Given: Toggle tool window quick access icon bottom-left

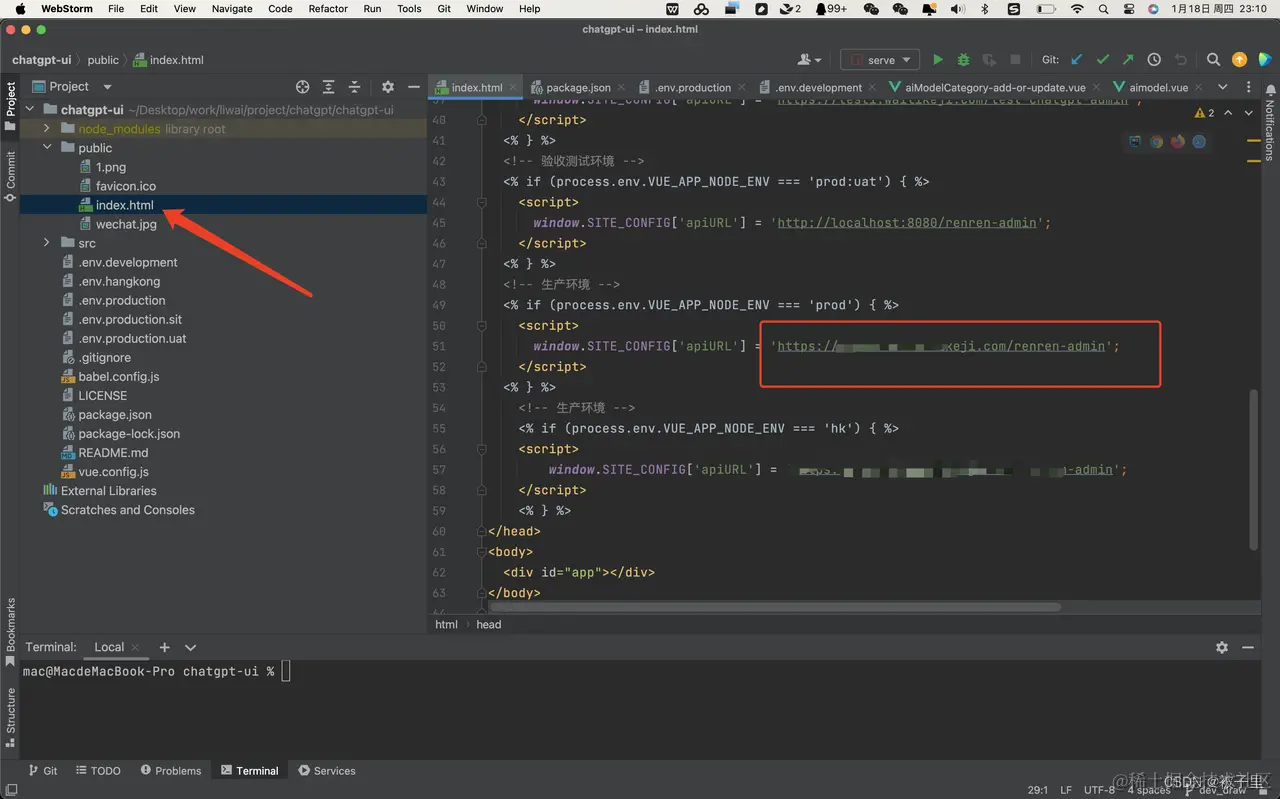Looking at the screenshot, I should [11, 789].
